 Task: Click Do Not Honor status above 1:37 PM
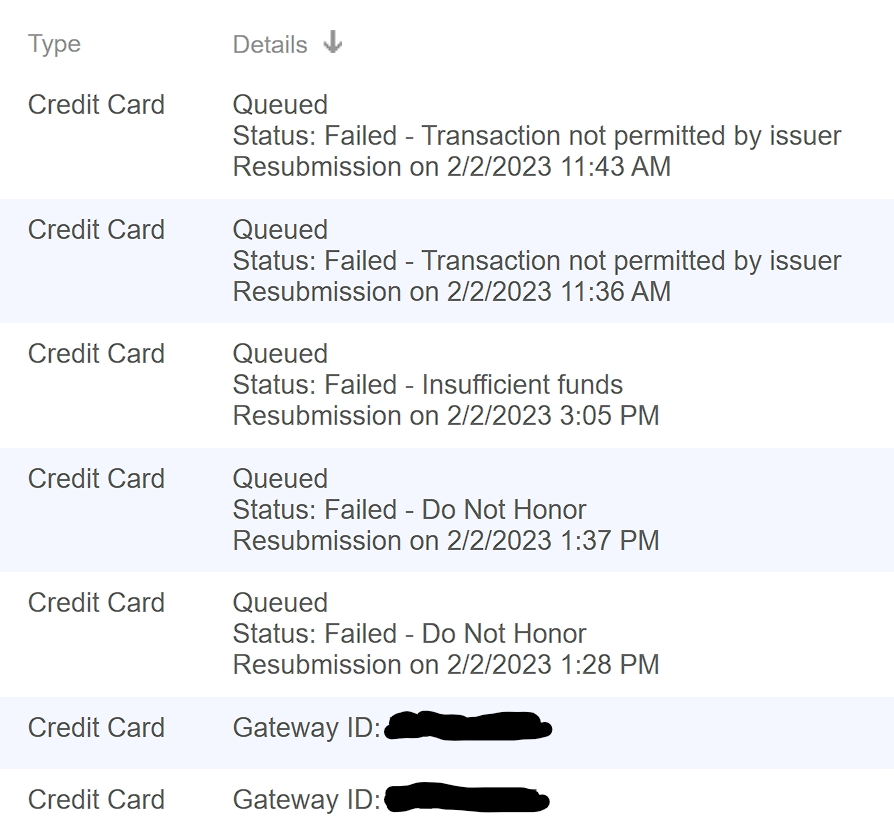coord(409,510)
